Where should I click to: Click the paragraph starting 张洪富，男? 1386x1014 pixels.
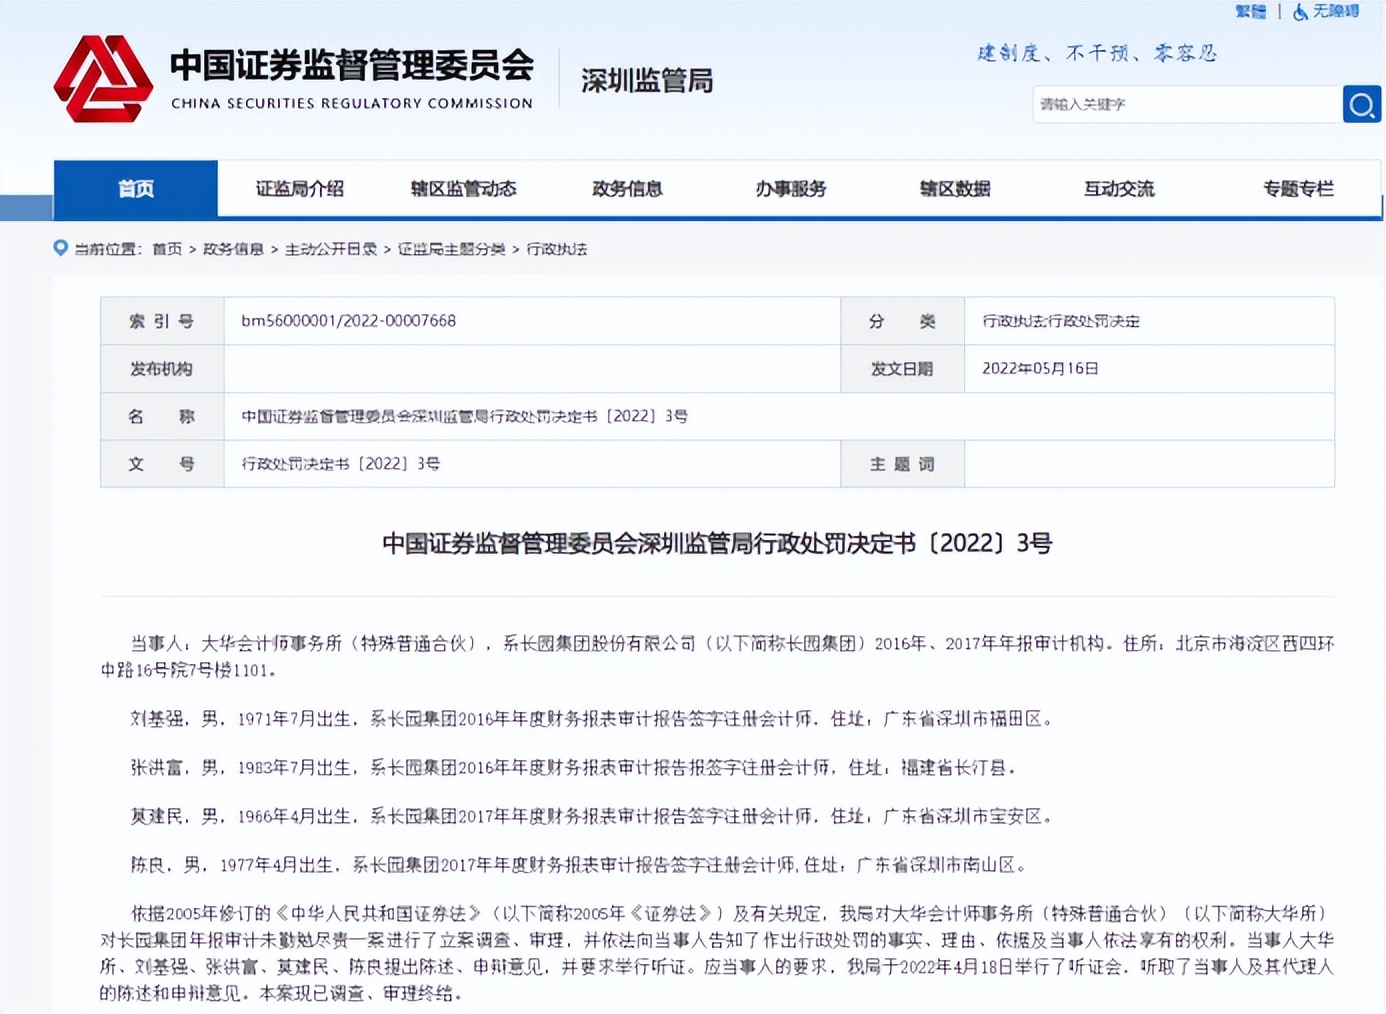coord(573,767)
